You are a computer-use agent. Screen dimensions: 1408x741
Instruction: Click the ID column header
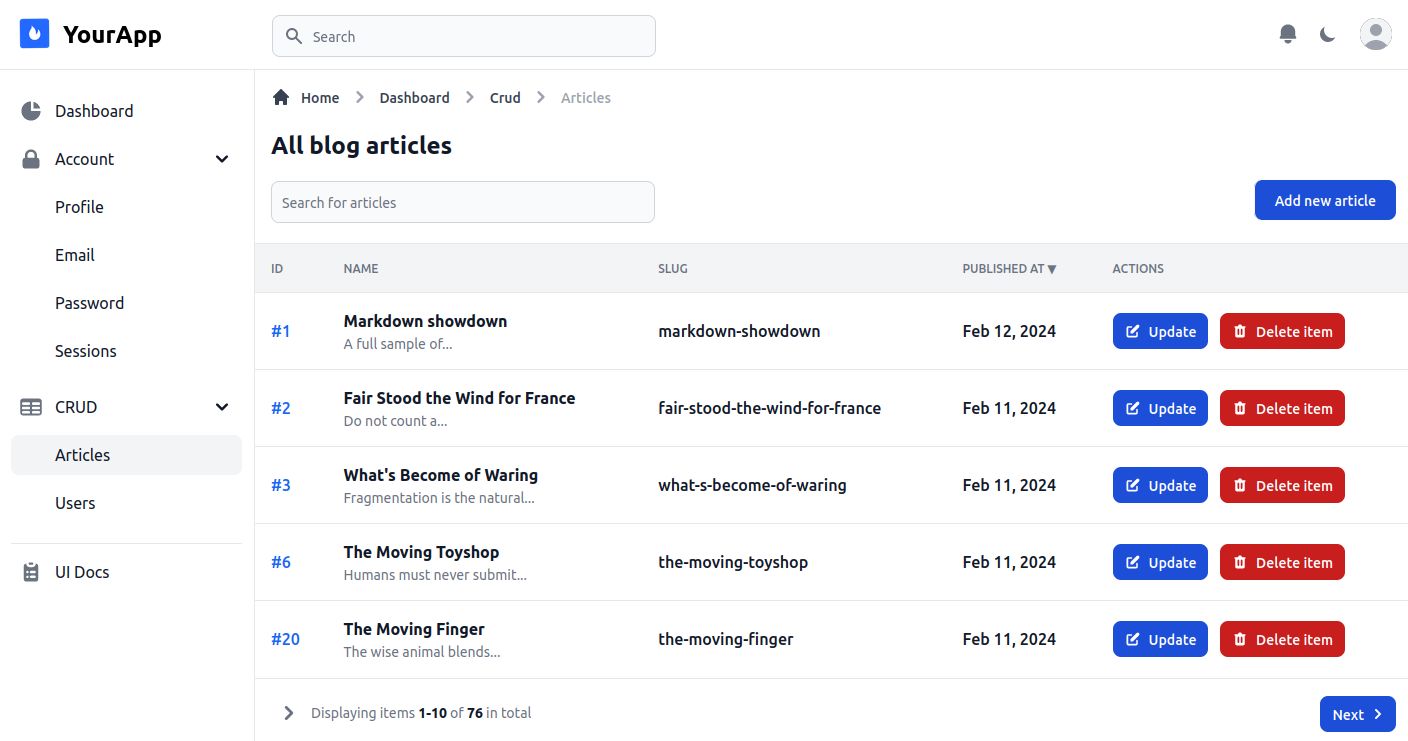(x=277, y=268)
